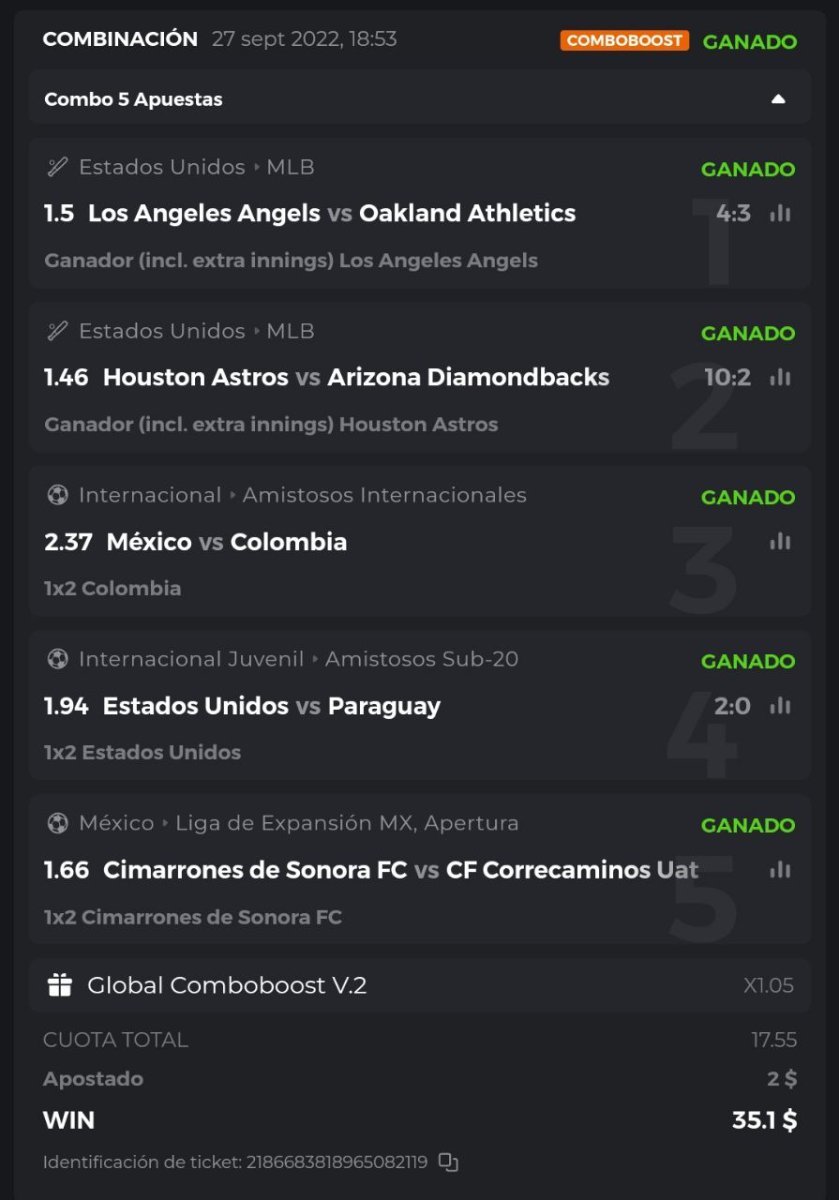Open Los Angeles Angels vs Oakland Athletics match

pos(331,213)
